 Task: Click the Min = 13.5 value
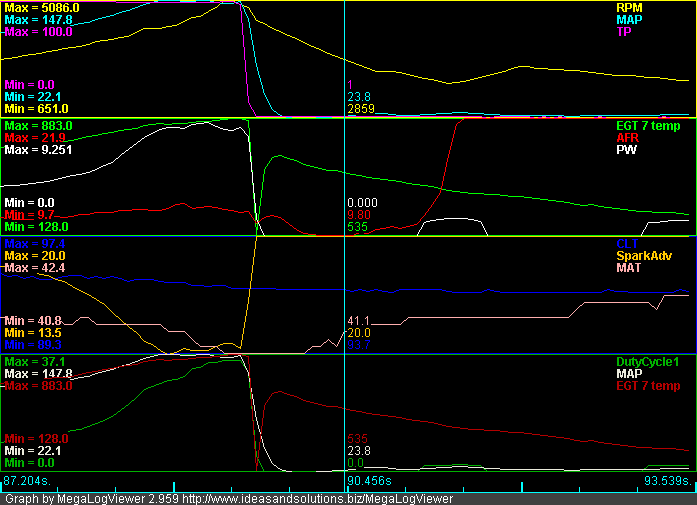33,333
